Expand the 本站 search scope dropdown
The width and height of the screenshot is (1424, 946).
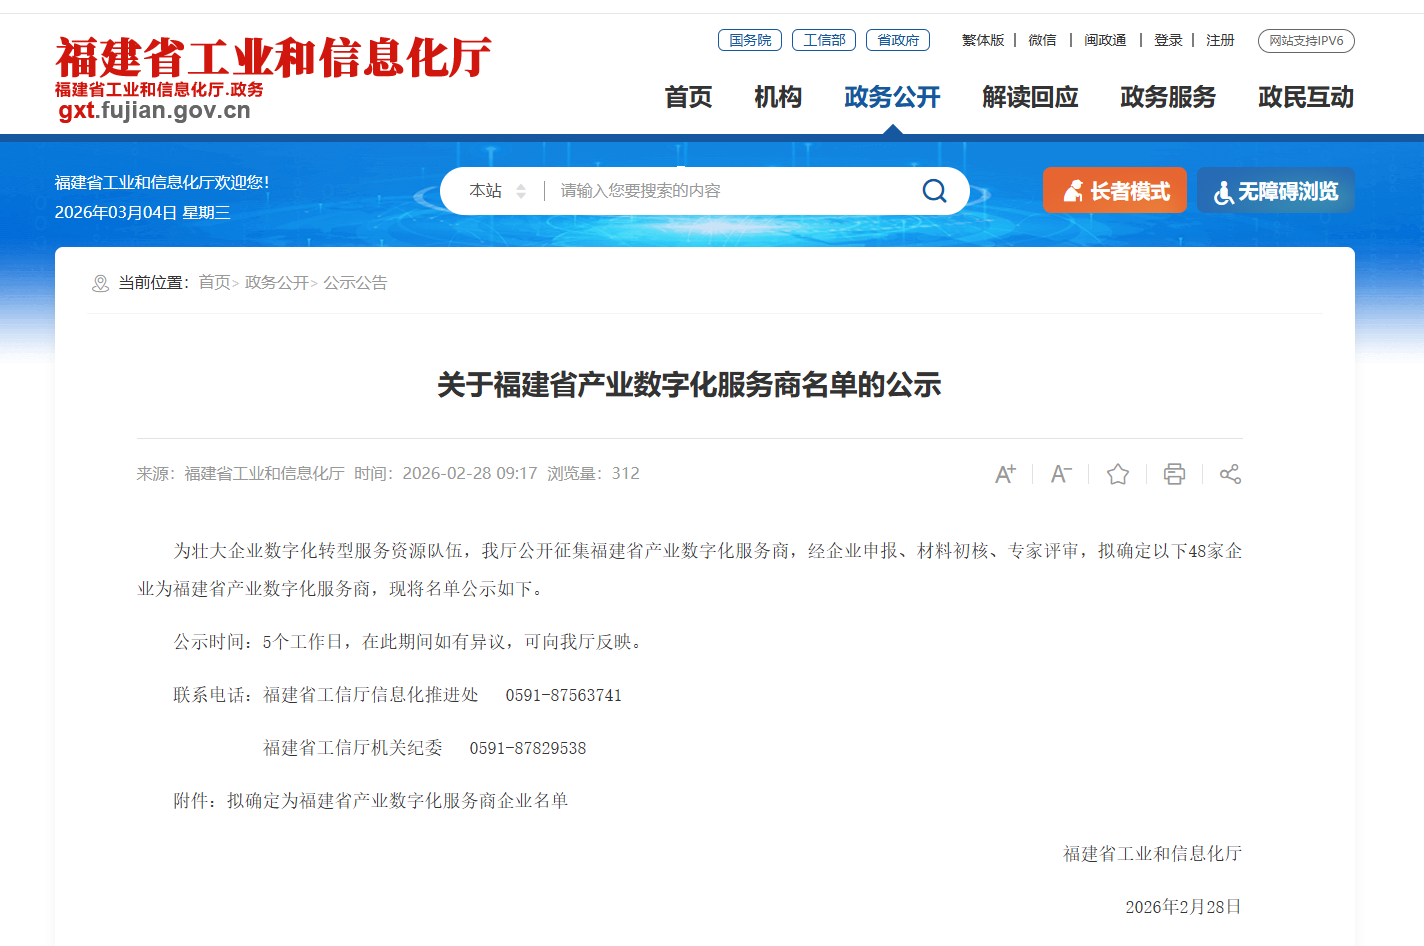tap(498, 191)
